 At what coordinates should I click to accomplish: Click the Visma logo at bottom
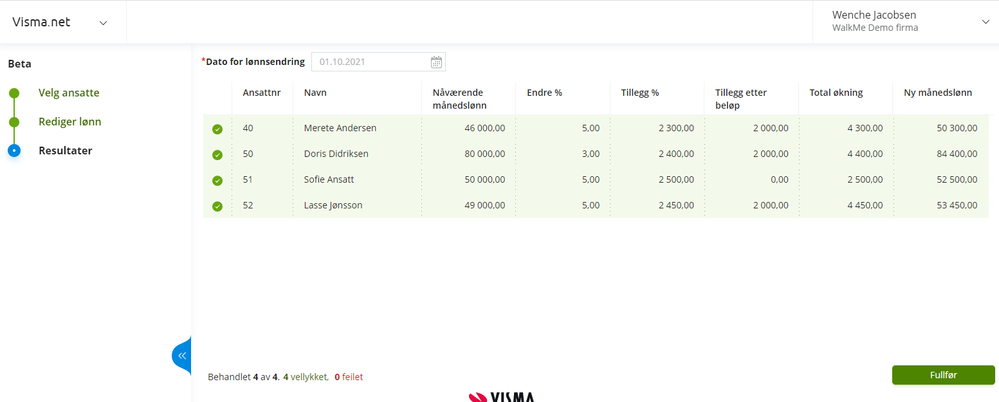point(502,396)
